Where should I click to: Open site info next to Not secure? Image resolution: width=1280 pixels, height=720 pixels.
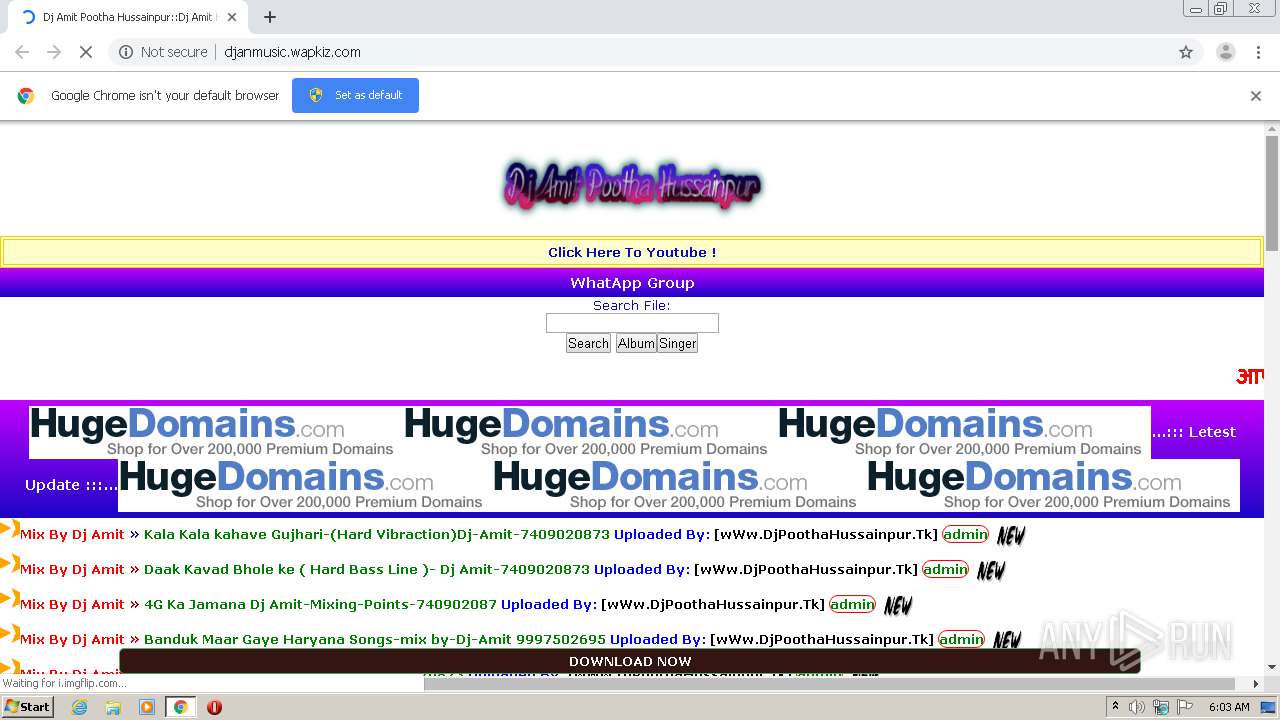click(126, 52)
